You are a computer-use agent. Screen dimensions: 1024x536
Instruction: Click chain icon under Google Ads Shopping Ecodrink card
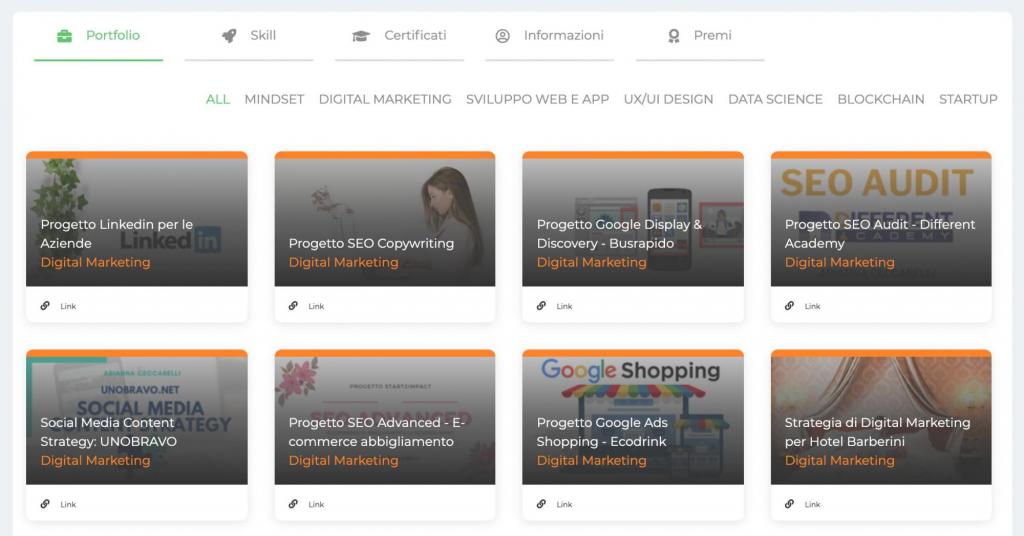click(x=541, y=504)
